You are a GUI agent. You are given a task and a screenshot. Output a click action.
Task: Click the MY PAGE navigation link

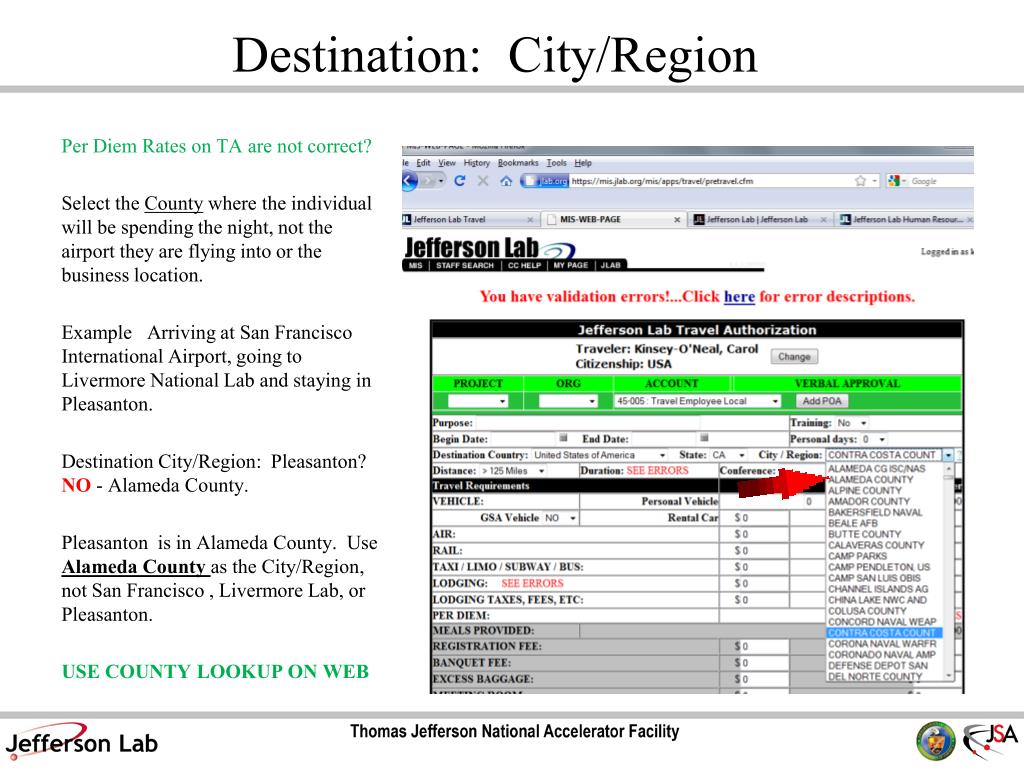click(571, 265)
